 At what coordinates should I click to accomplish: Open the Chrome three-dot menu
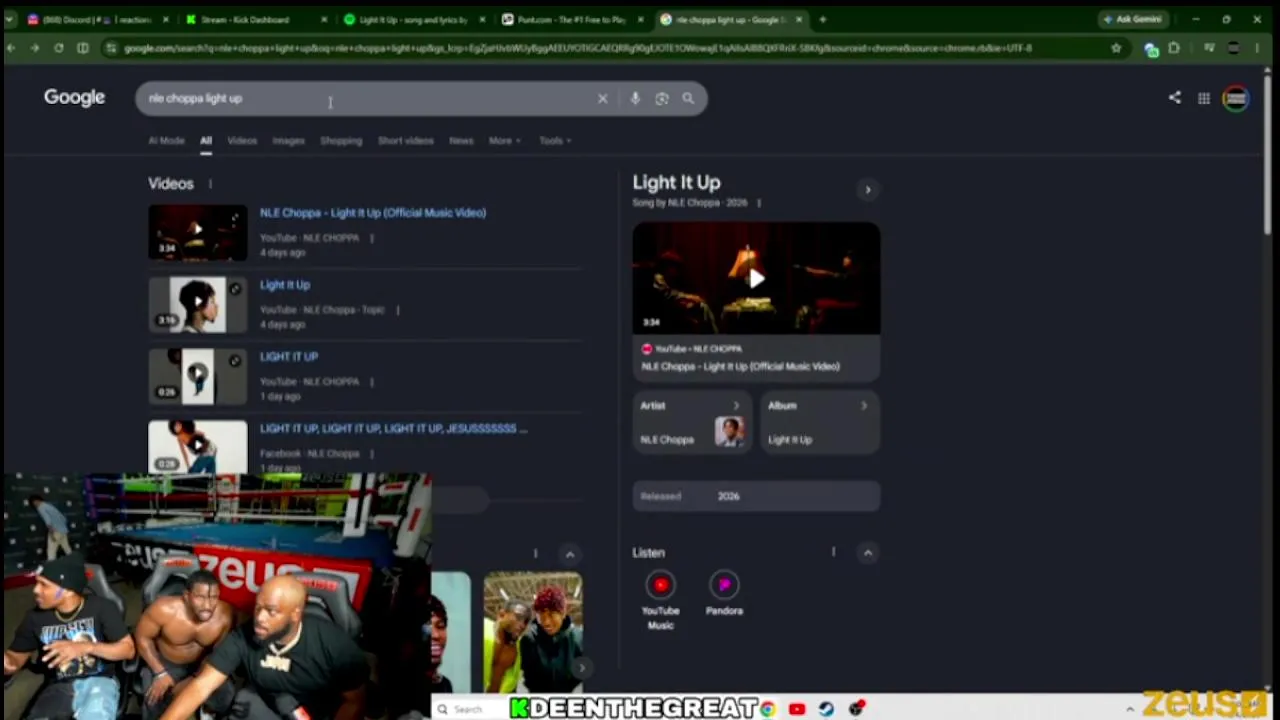coord(1257,48)
